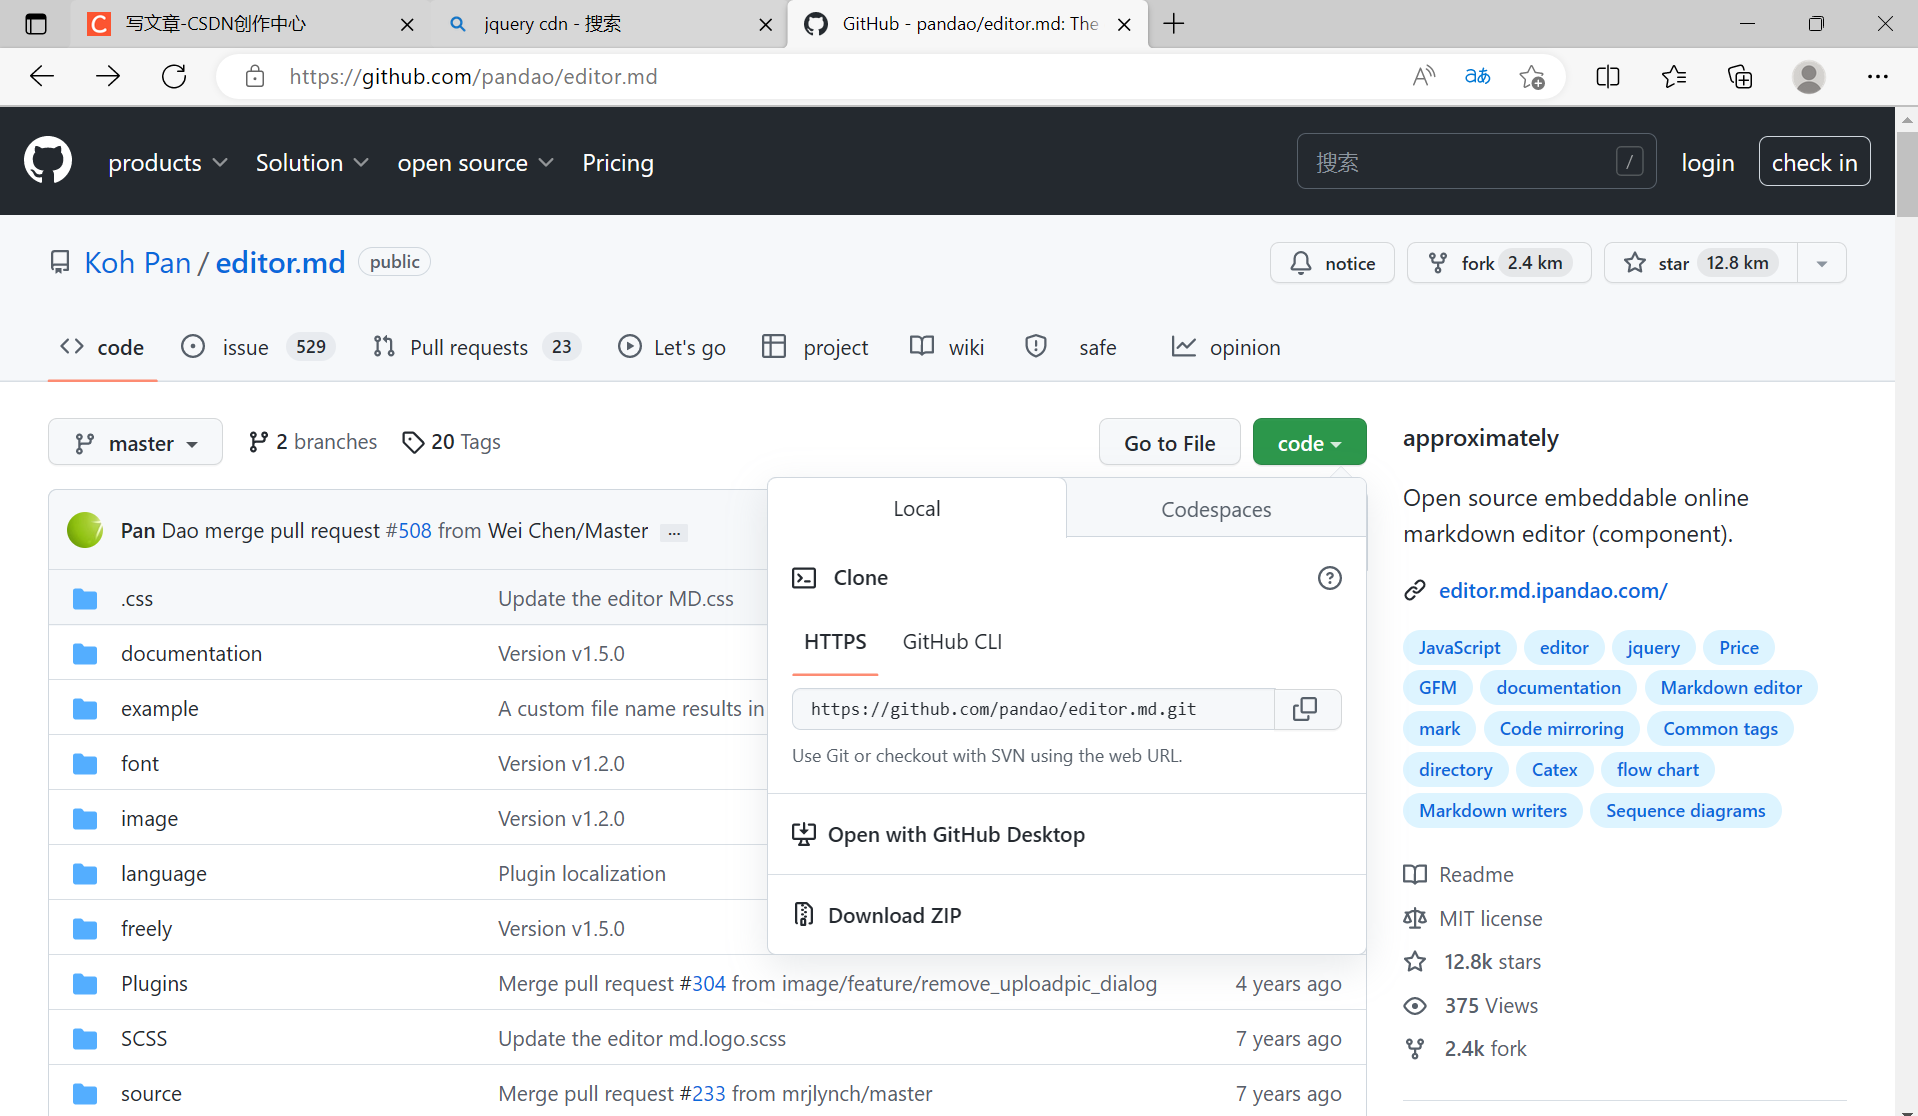Open the wiki tab

pyautogui.click(x=947, y=347)
